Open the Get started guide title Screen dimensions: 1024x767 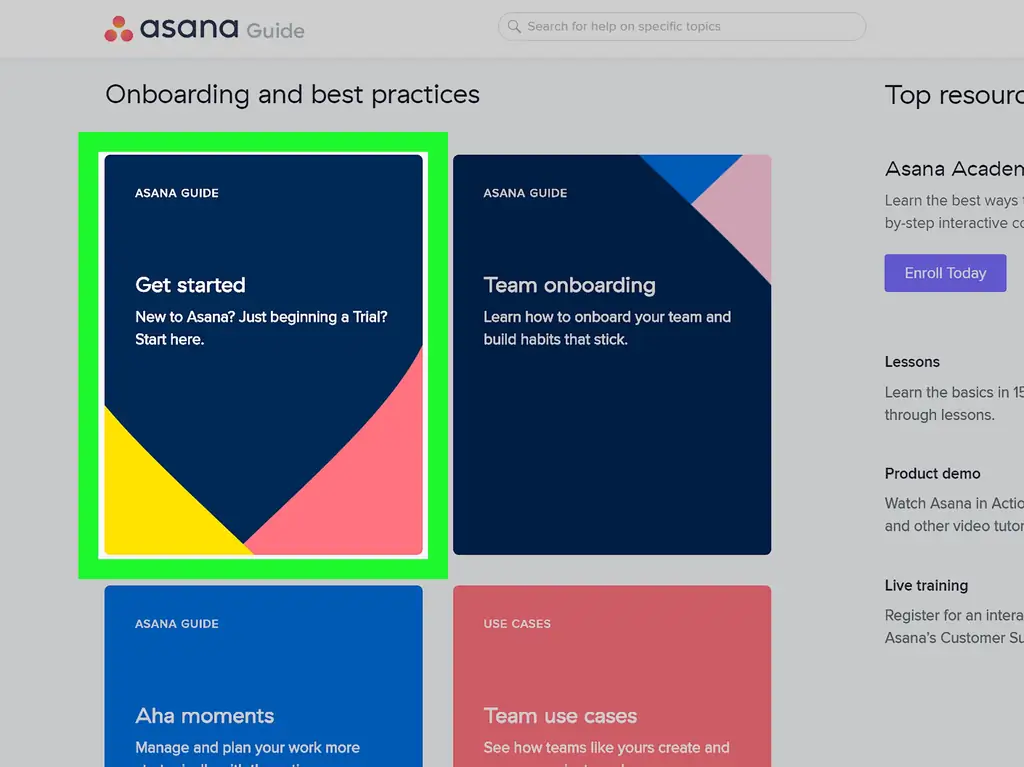coord(190,285)
